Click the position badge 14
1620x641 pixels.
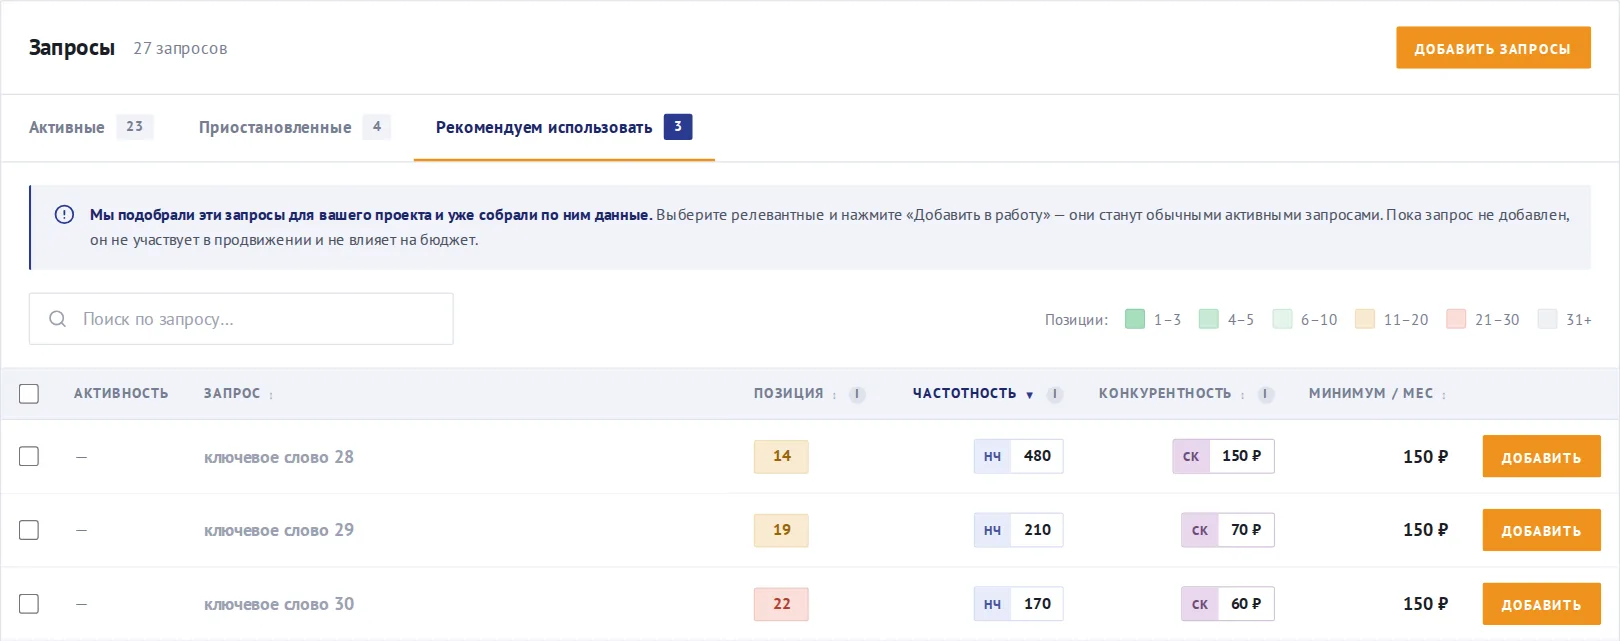(x=781, y=456)
